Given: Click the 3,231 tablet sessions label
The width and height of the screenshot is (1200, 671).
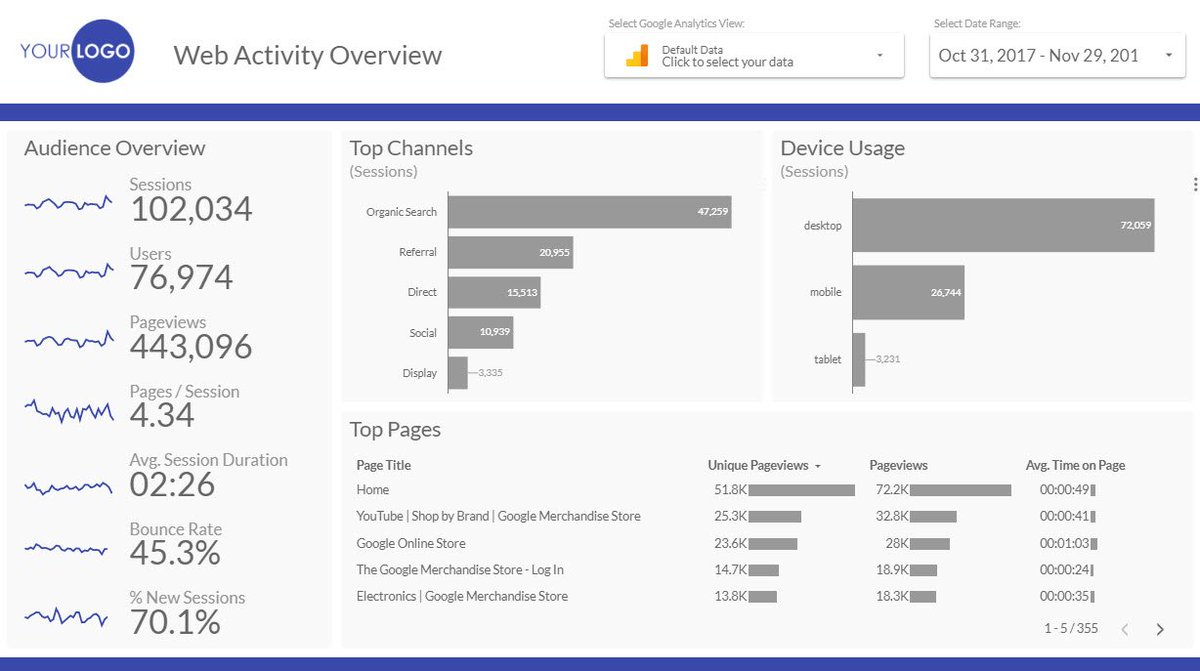Looking at the screenshot, I should click(887, 359).
